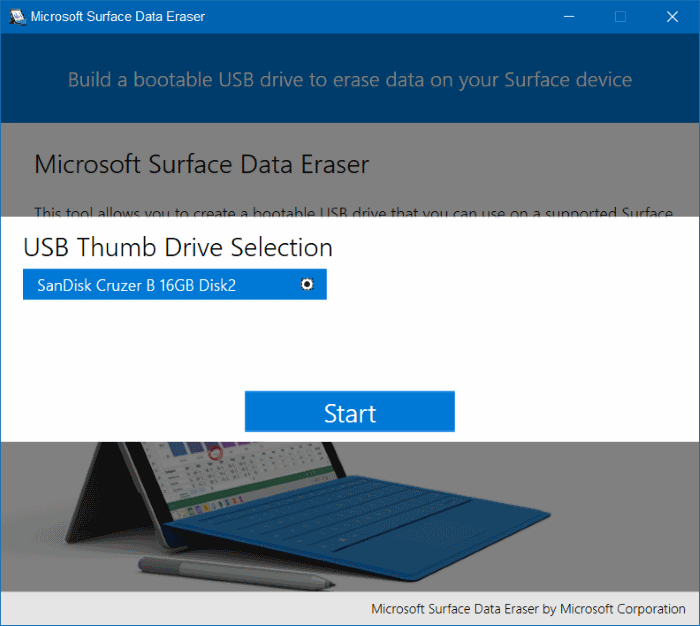This screenshot has width=700, height=626.
Task: Close the Microsoft Surface Data Eraser window
Action: point(672,17)
